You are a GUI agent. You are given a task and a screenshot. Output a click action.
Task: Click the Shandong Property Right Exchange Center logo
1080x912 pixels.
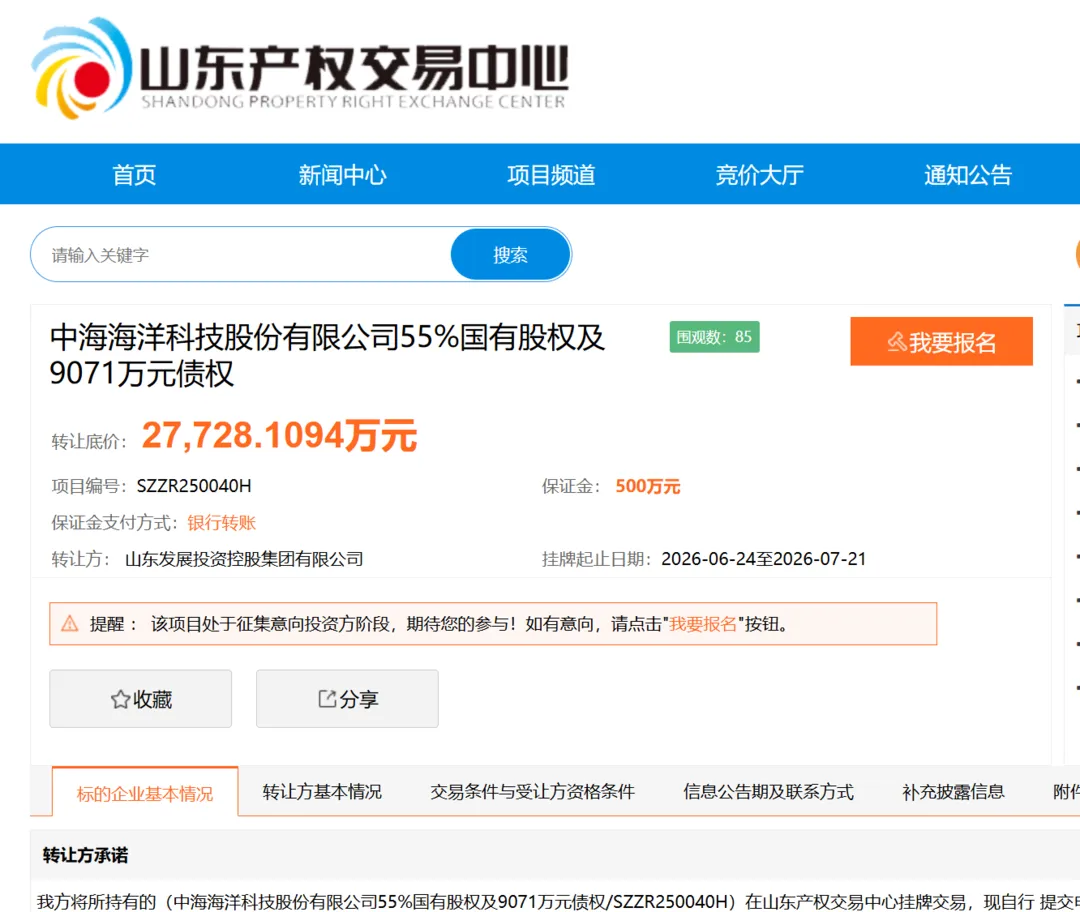300,69
